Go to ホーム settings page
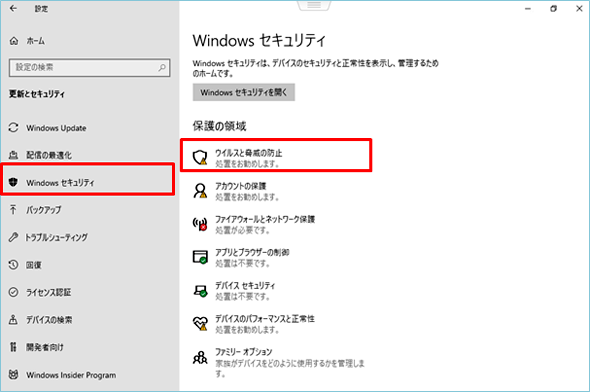The image size is (590, 392). pyautogui.click(x=35, y=41)
